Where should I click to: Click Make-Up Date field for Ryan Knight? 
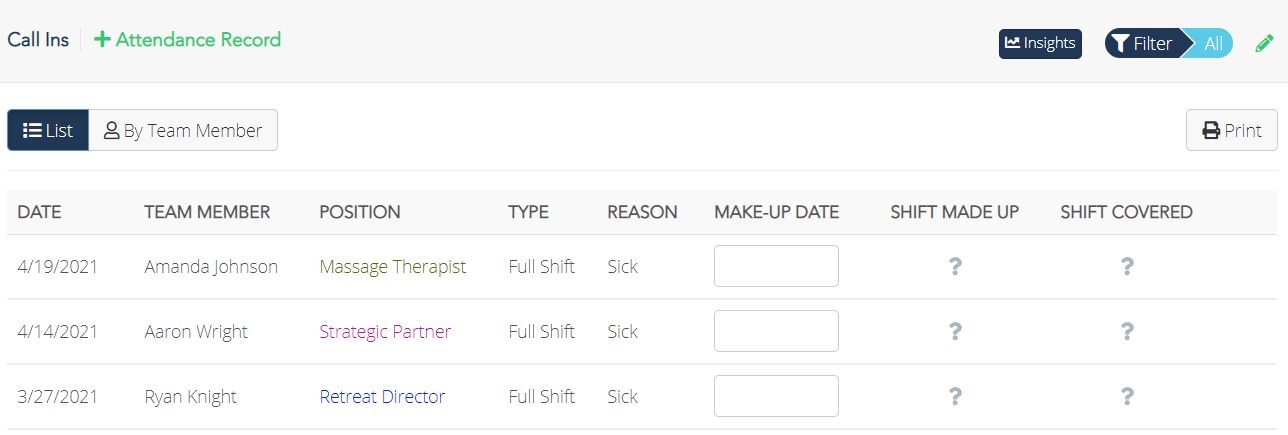(x=776, y=397)
